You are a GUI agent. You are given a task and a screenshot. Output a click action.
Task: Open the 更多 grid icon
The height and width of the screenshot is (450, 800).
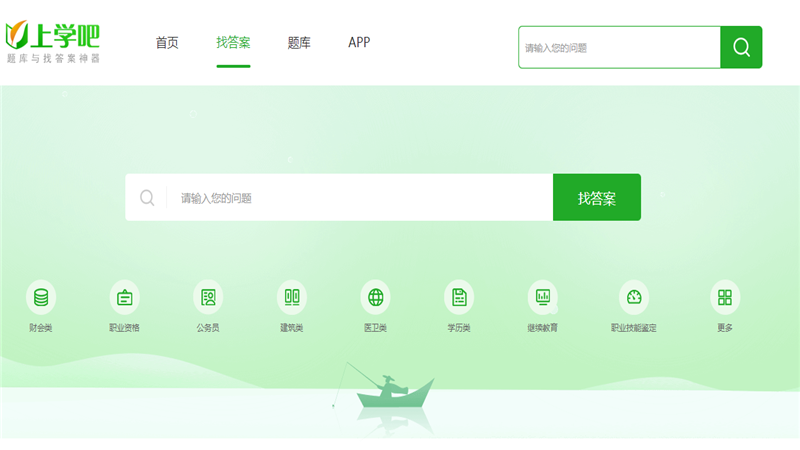(x=725, y=297)
